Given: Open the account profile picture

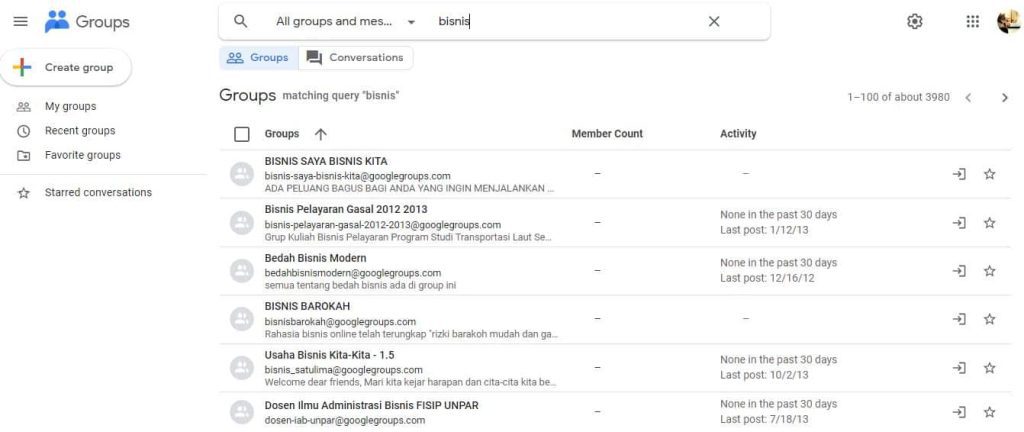Looking at the screenshot, I should click(1008, 22).
